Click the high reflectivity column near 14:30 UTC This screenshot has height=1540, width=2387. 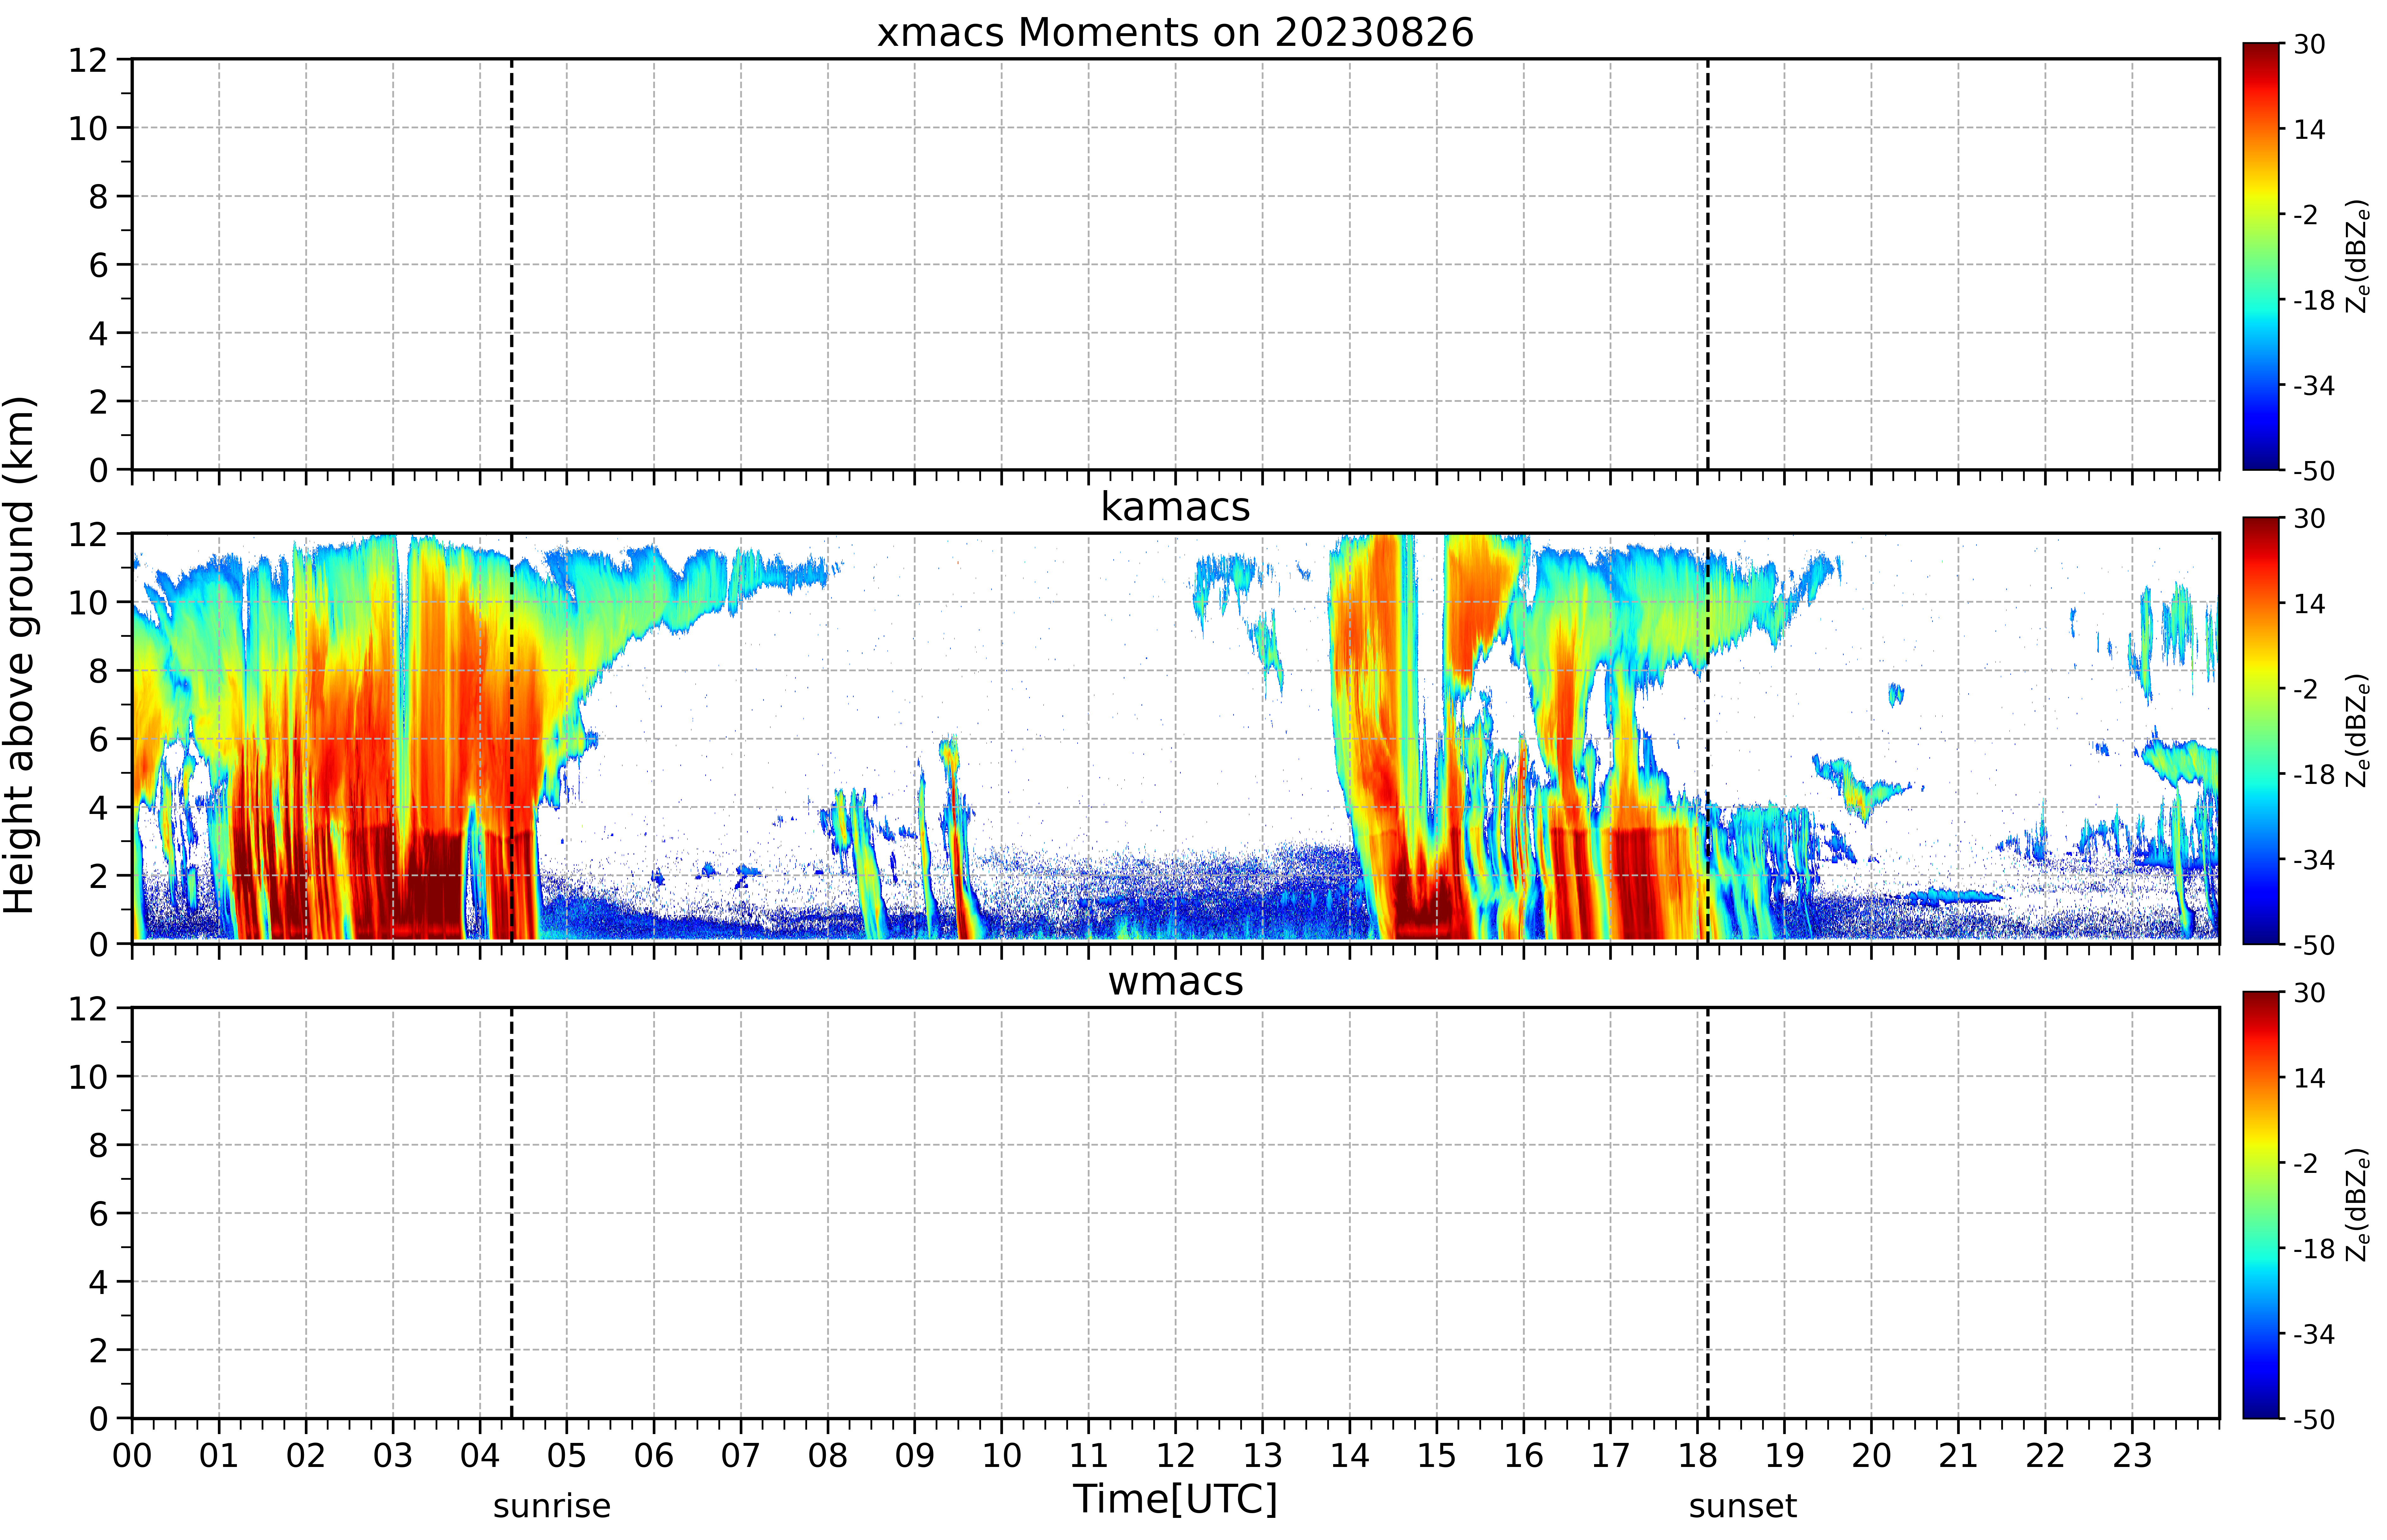click(x=1385, y=740)
